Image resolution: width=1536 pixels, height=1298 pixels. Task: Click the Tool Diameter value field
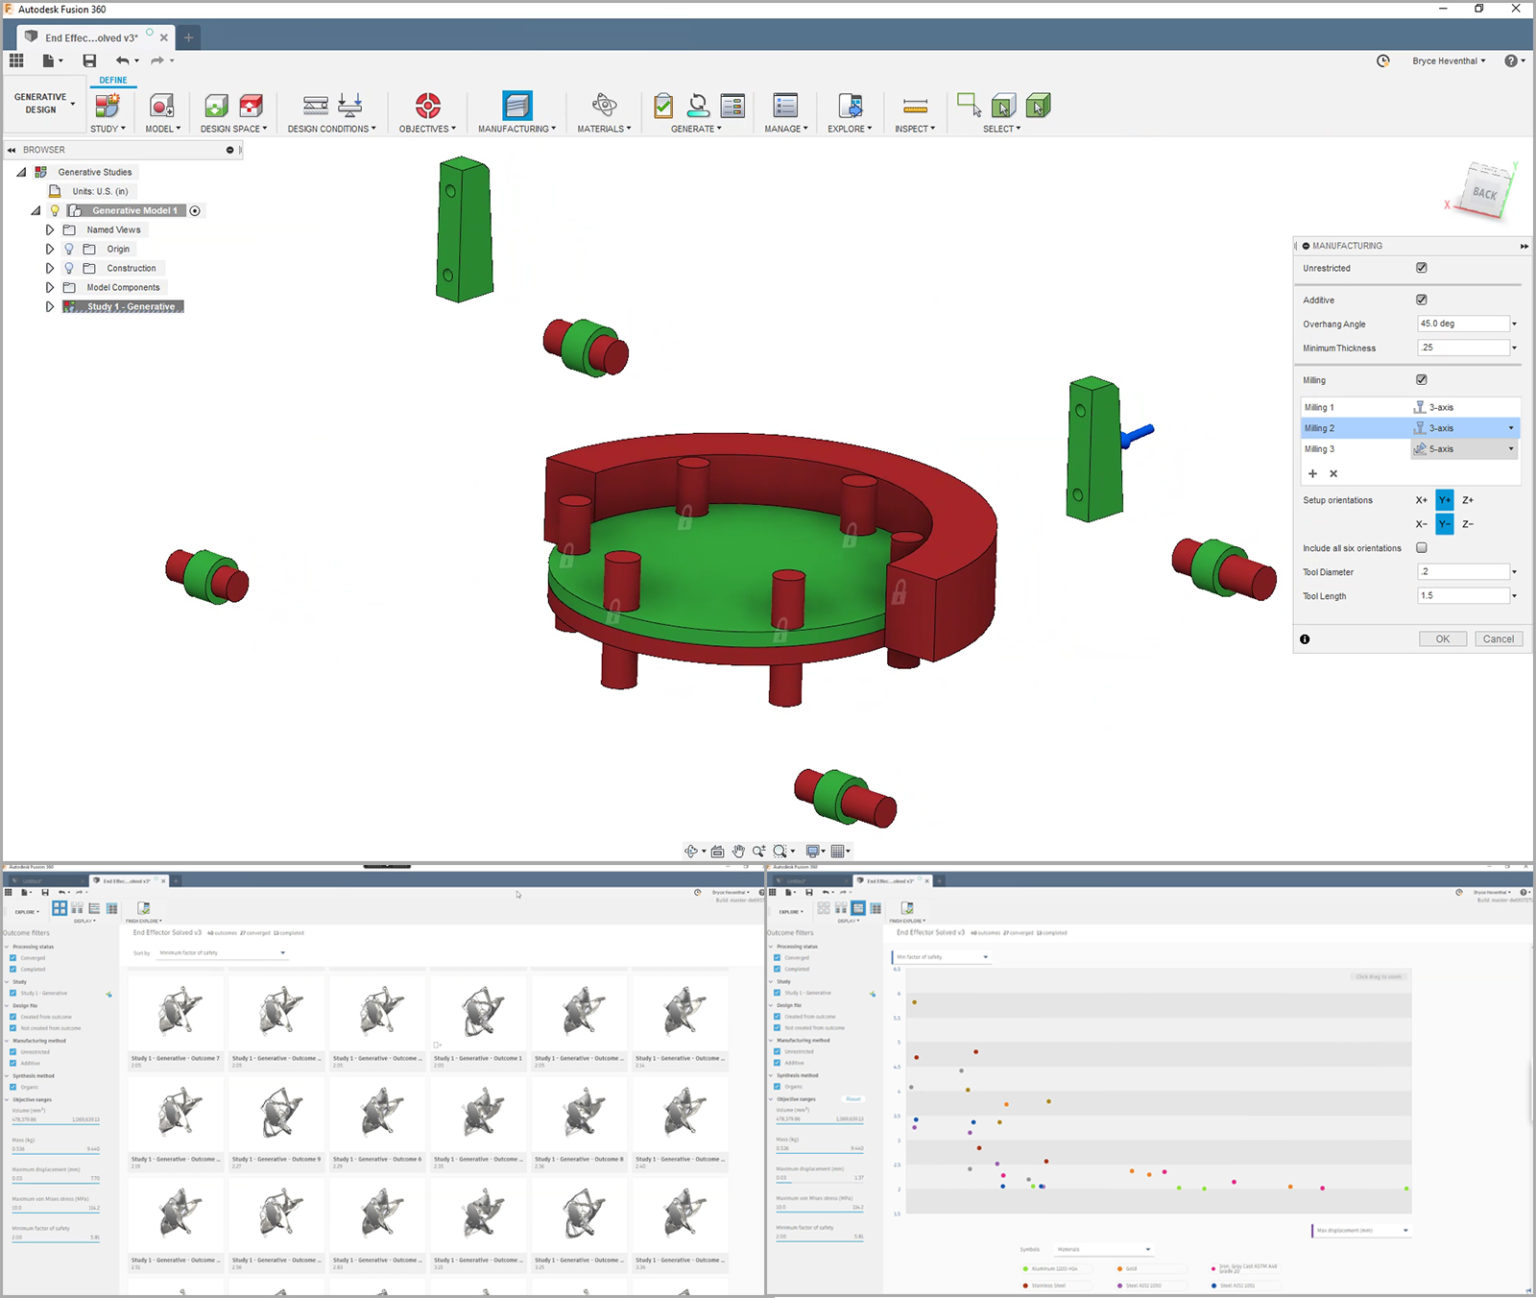1462,571
